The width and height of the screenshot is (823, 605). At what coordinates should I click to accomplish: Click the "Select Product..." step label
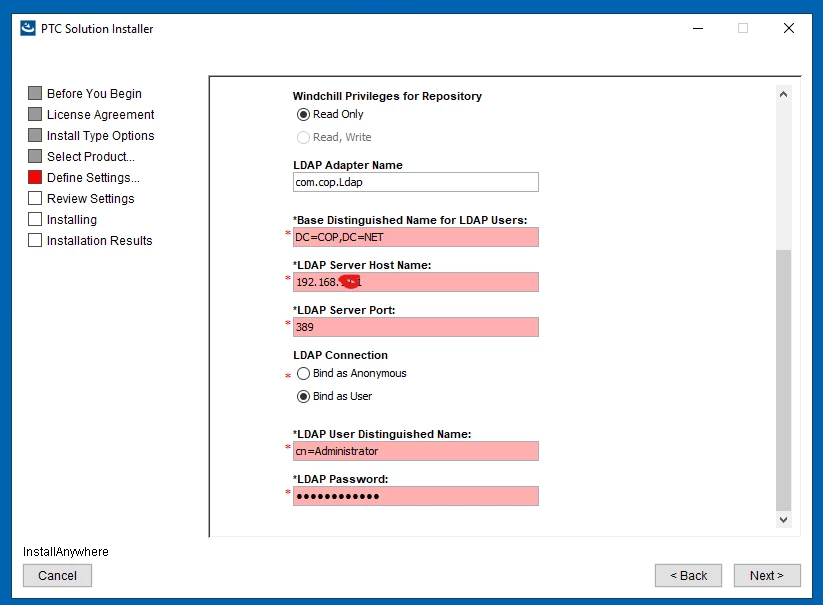click(91, 156)
